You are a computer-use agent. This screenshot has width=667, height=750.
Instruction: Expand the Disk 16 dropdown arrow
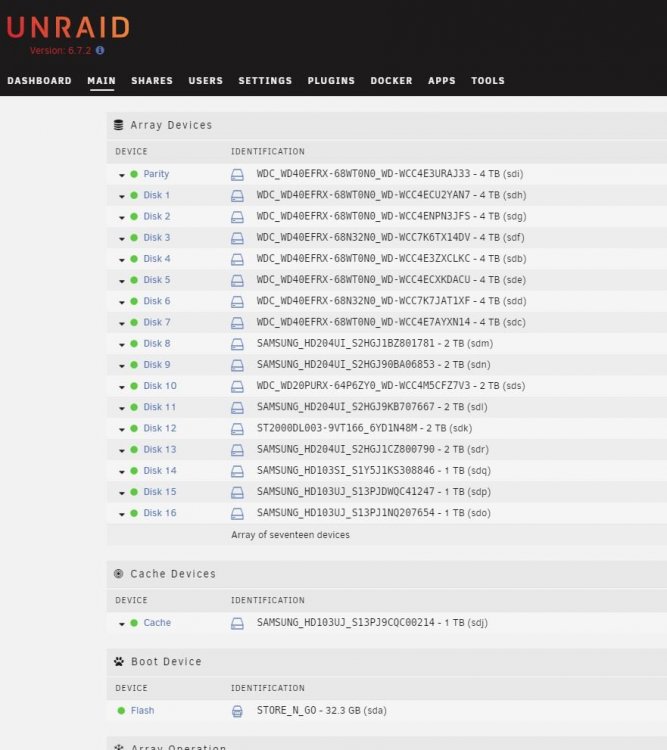pyautogui.click(x=122, y=515)
